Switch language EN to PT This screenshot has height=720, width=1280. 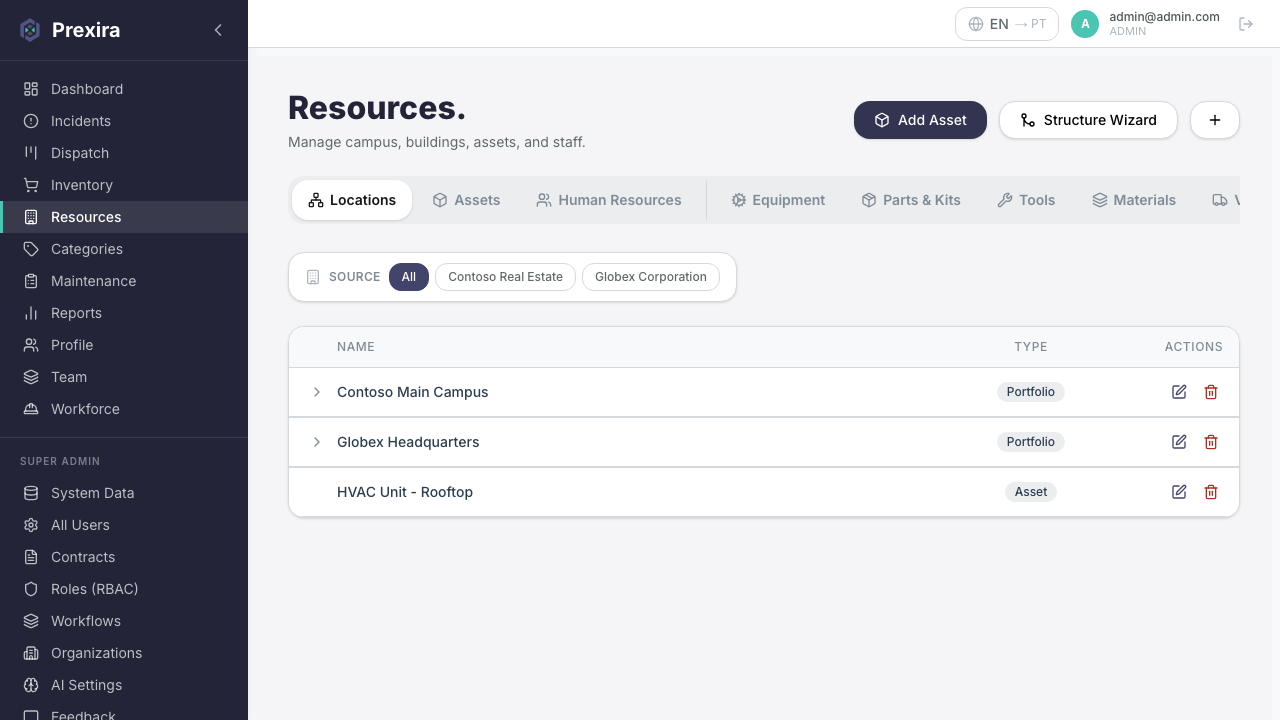[x=1007, y=24]
